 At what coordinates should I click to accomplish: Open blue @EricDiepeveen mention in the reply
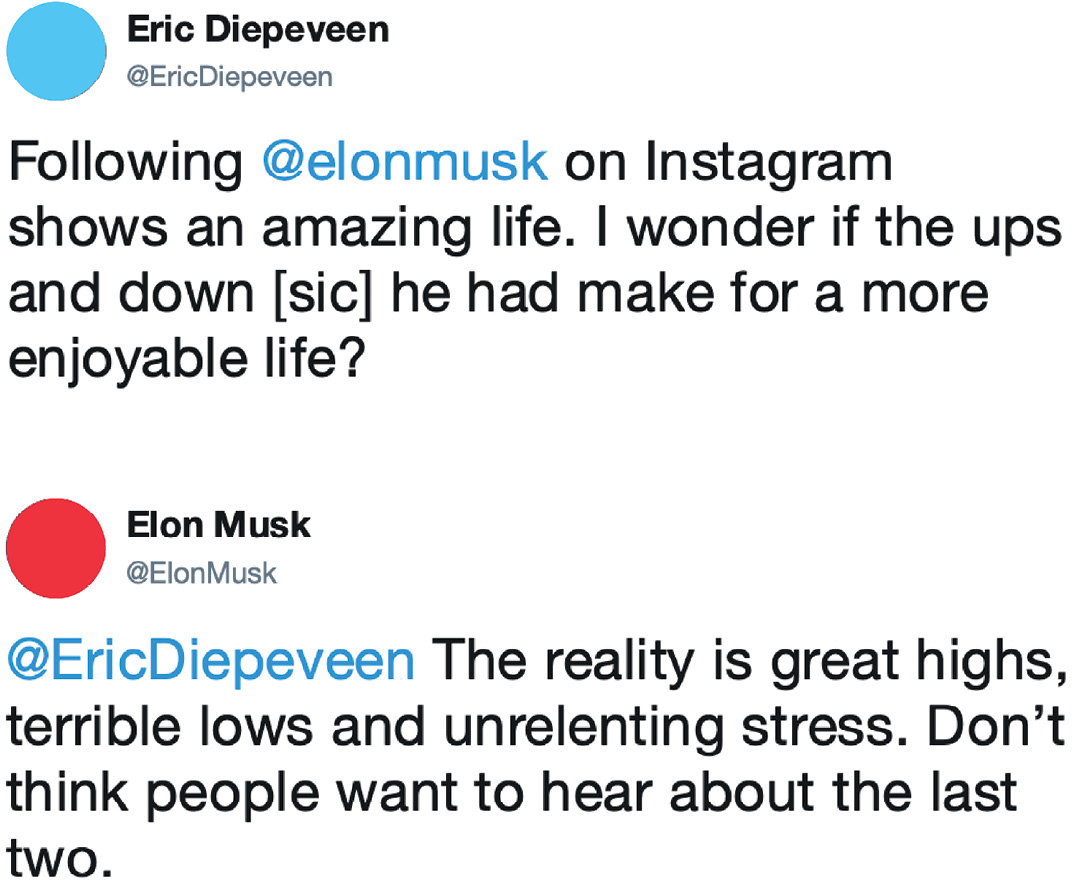point(211,661)
